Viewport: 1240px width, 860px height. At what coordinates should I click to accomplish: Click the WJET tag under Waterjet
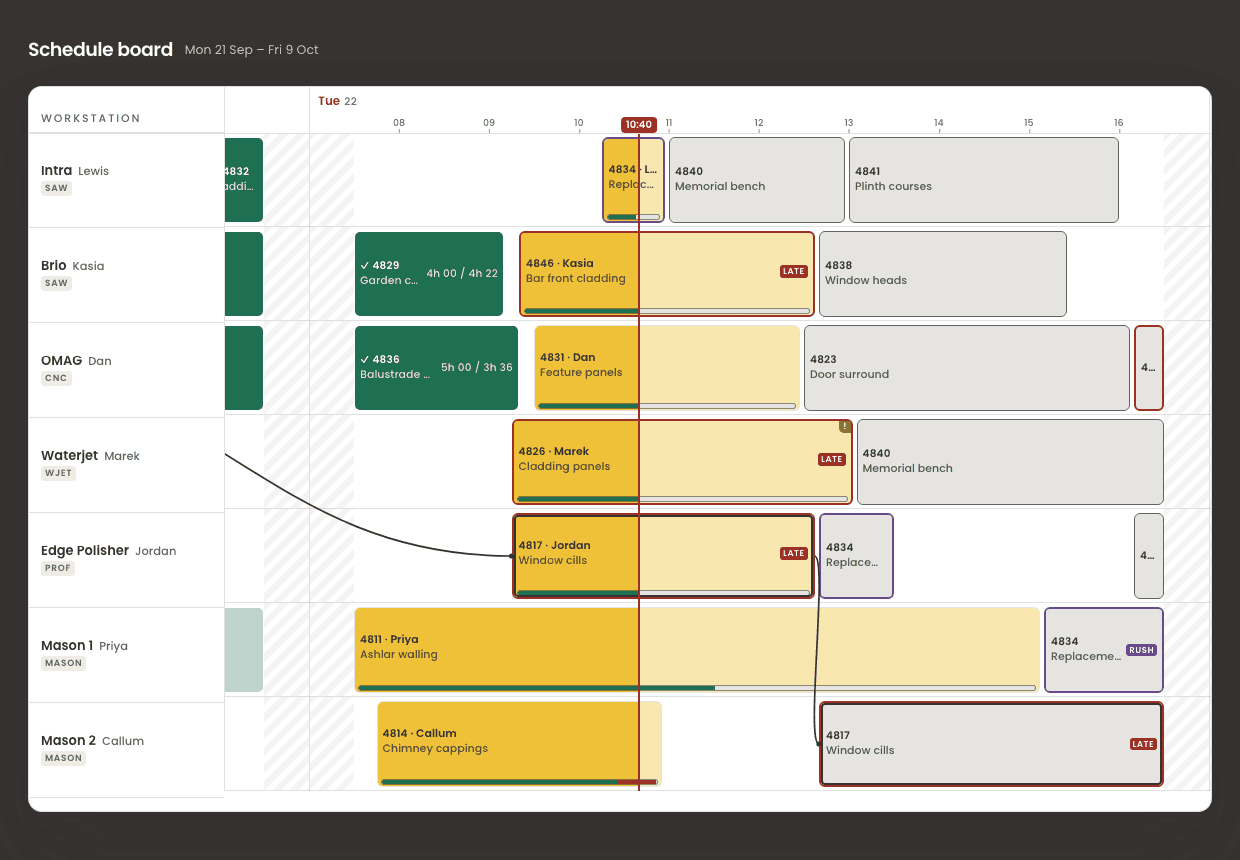coord(59,473)
